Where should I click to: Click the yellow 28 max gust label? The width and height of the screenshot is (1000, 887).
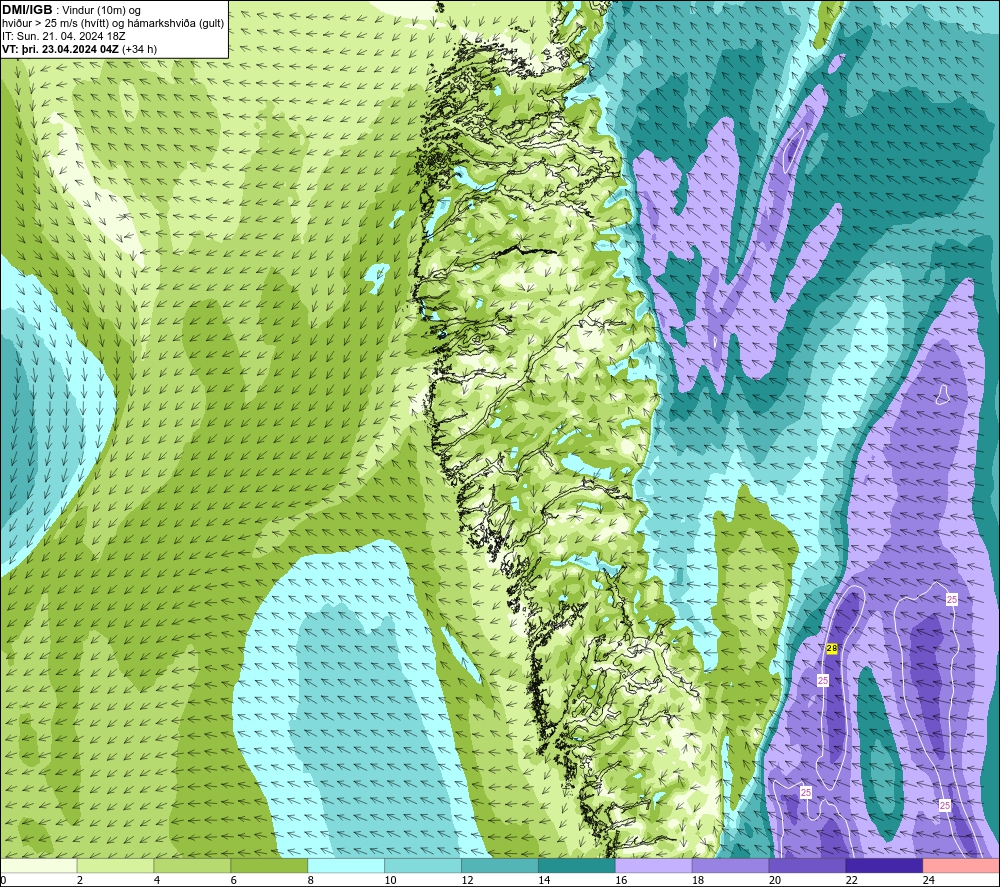coord(831,649)
